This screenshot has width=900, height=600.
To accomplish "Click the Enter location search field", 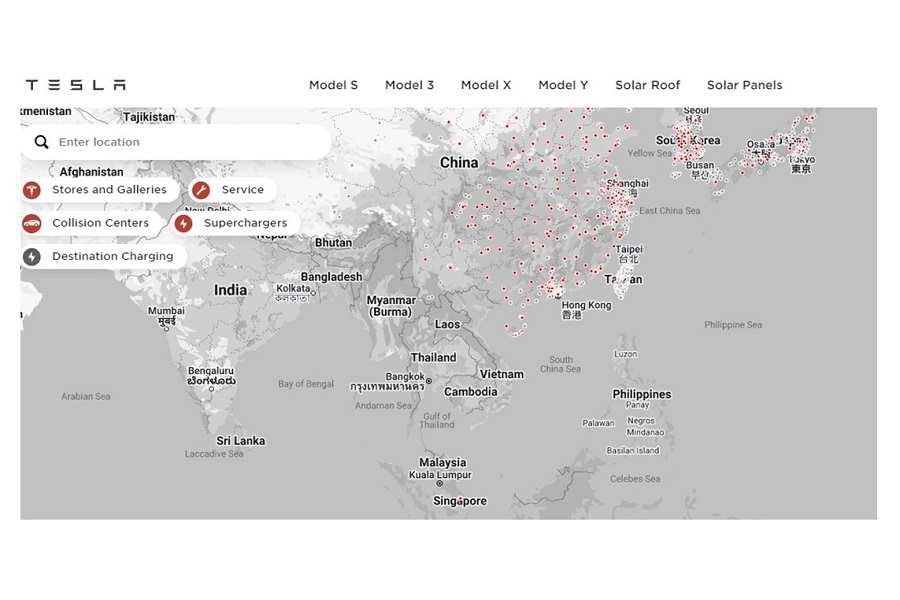I will point(176,142).
